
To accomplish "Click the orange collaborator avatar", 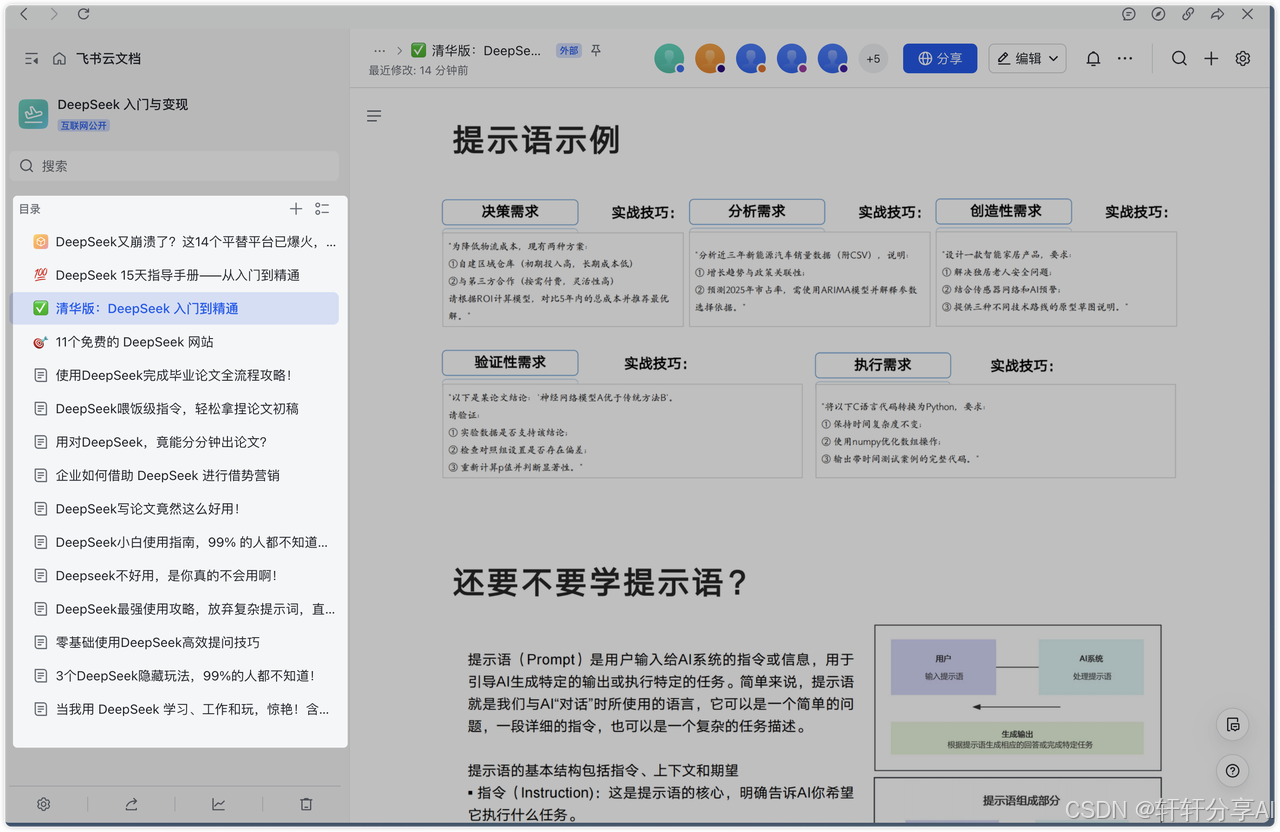I will [710, 59].
